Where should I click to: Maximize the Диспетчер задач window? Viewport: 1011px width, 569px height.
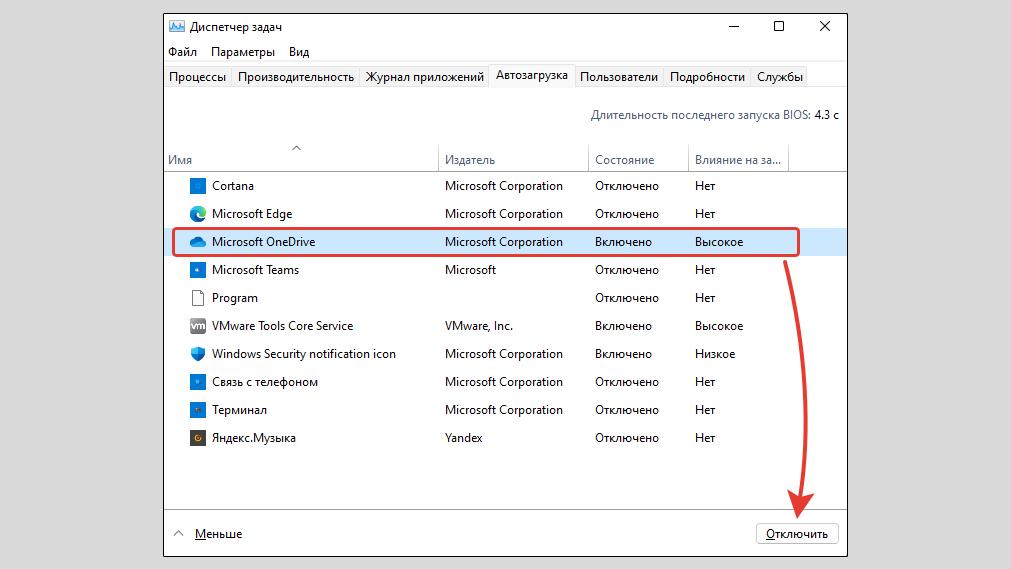pyautogui.click(x=779, y=26)
